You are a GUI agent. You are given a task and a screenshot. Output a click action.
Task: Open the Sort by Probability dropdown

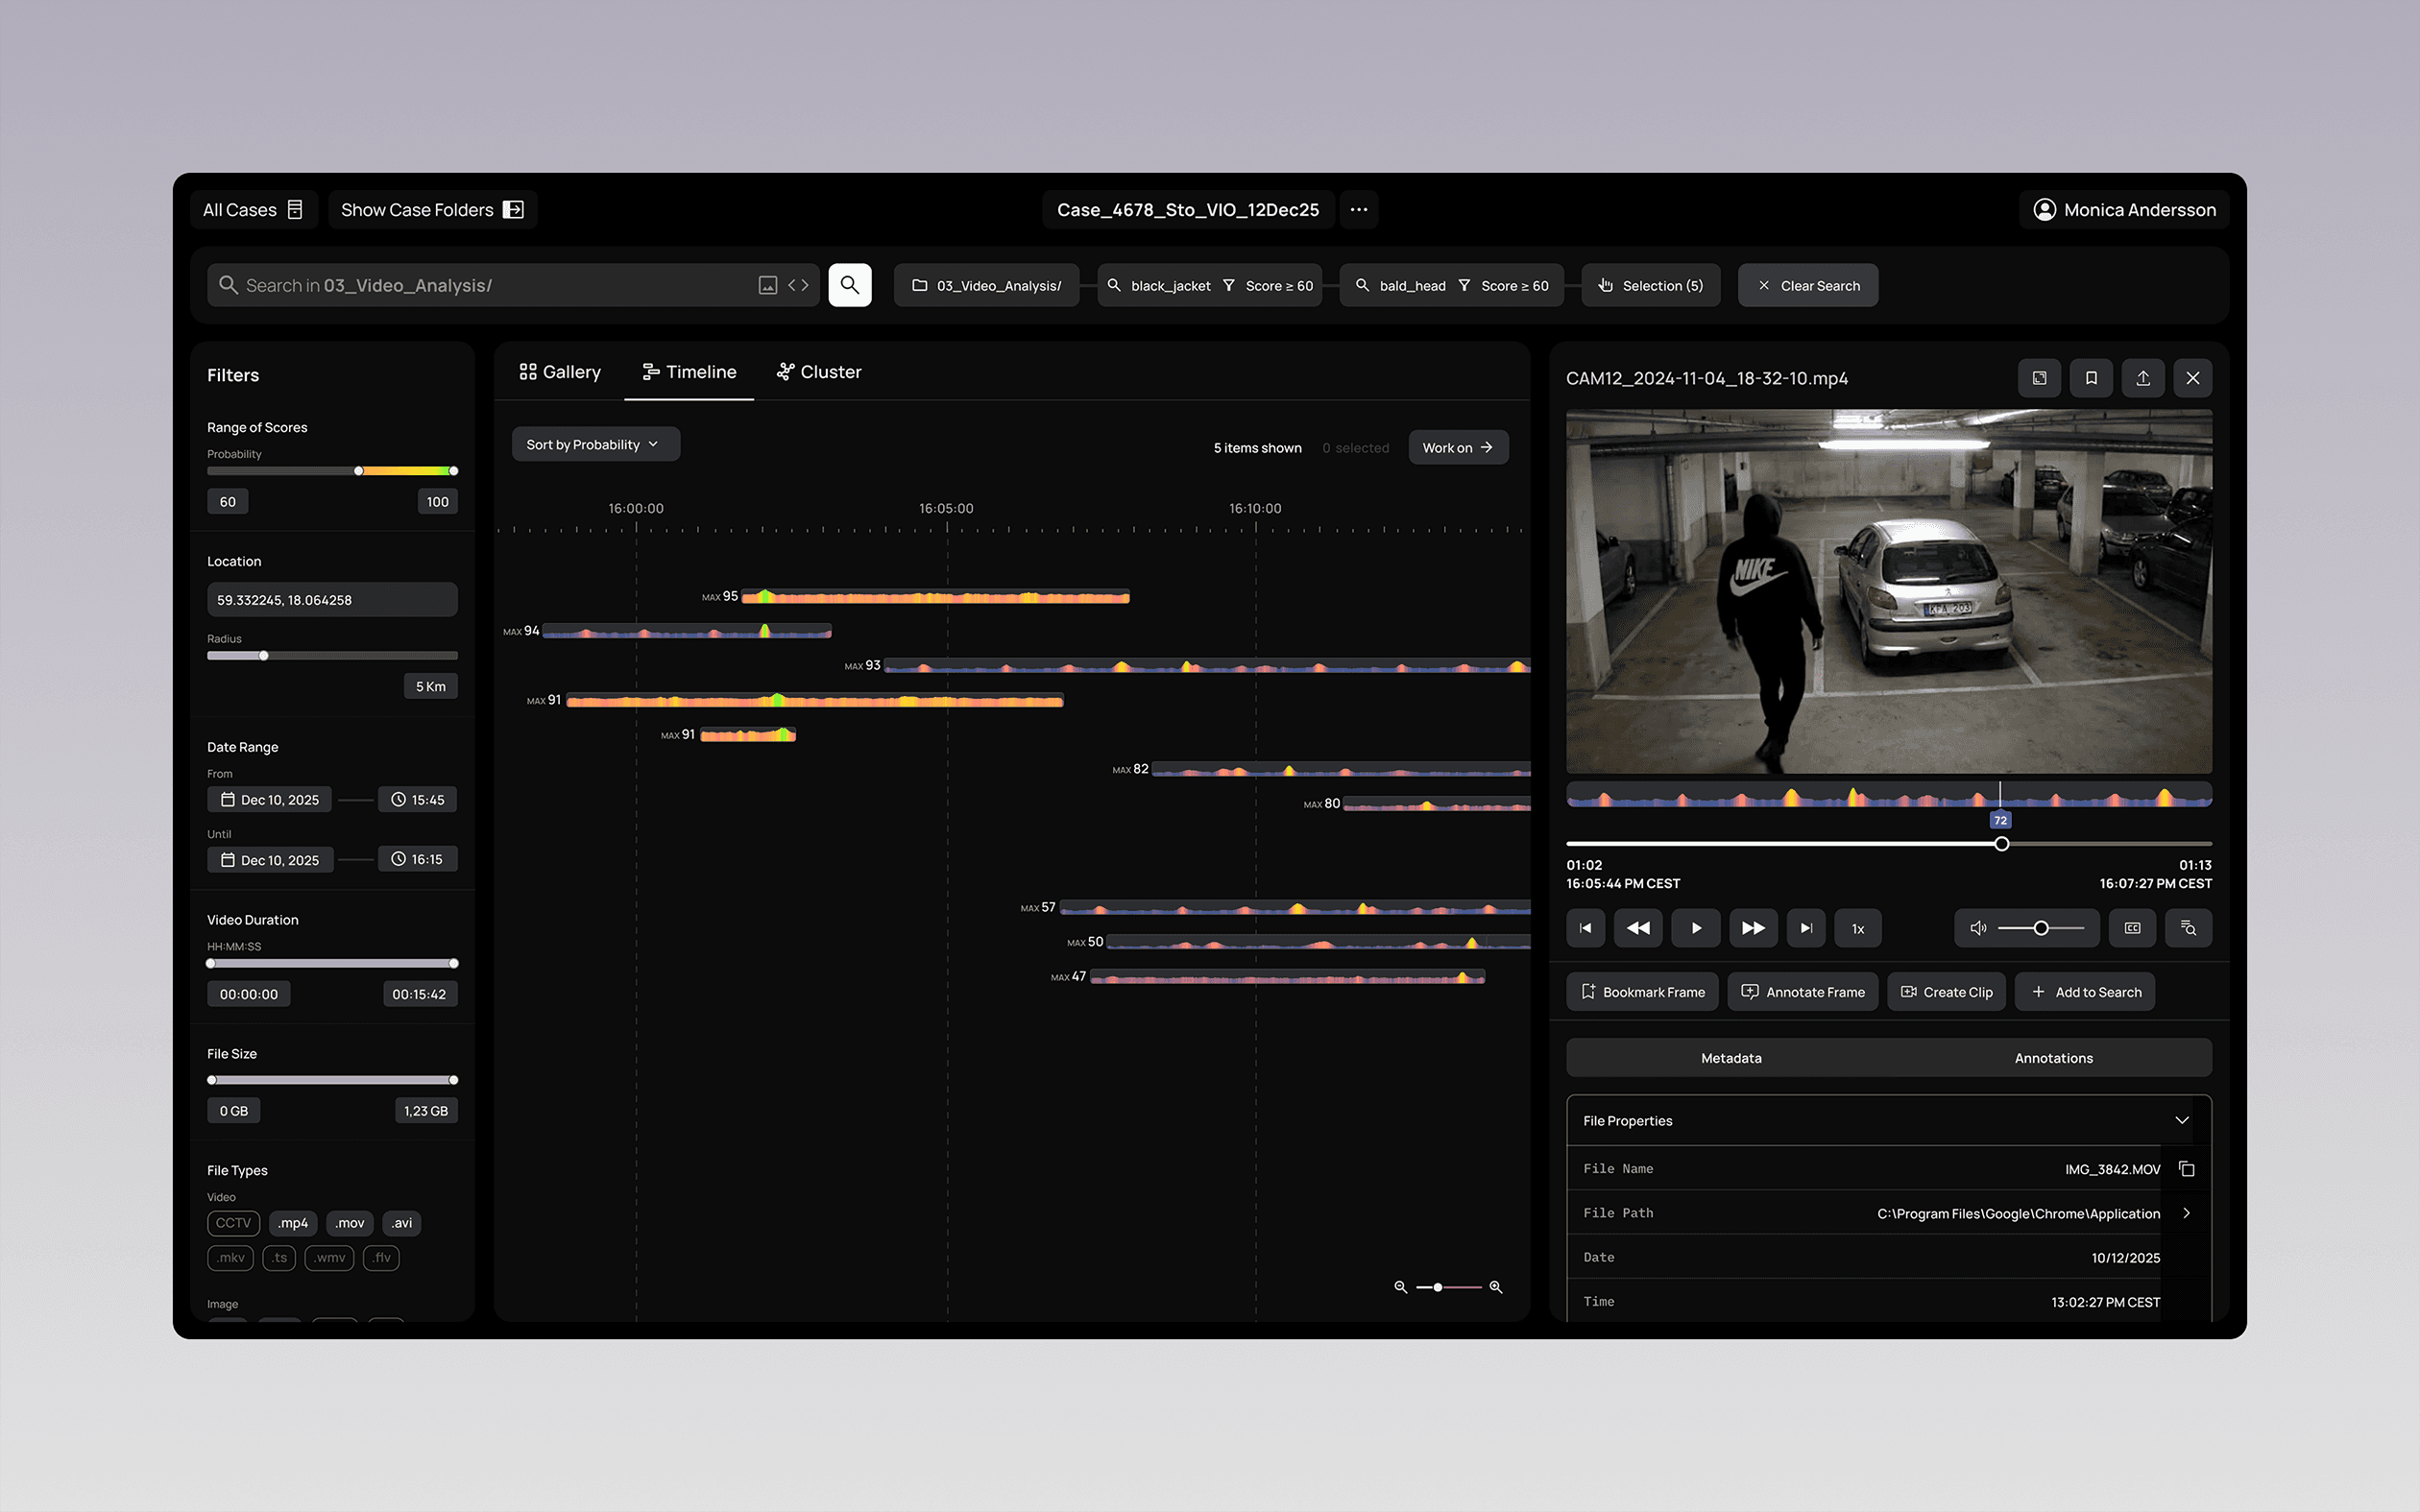pos(595,445)
